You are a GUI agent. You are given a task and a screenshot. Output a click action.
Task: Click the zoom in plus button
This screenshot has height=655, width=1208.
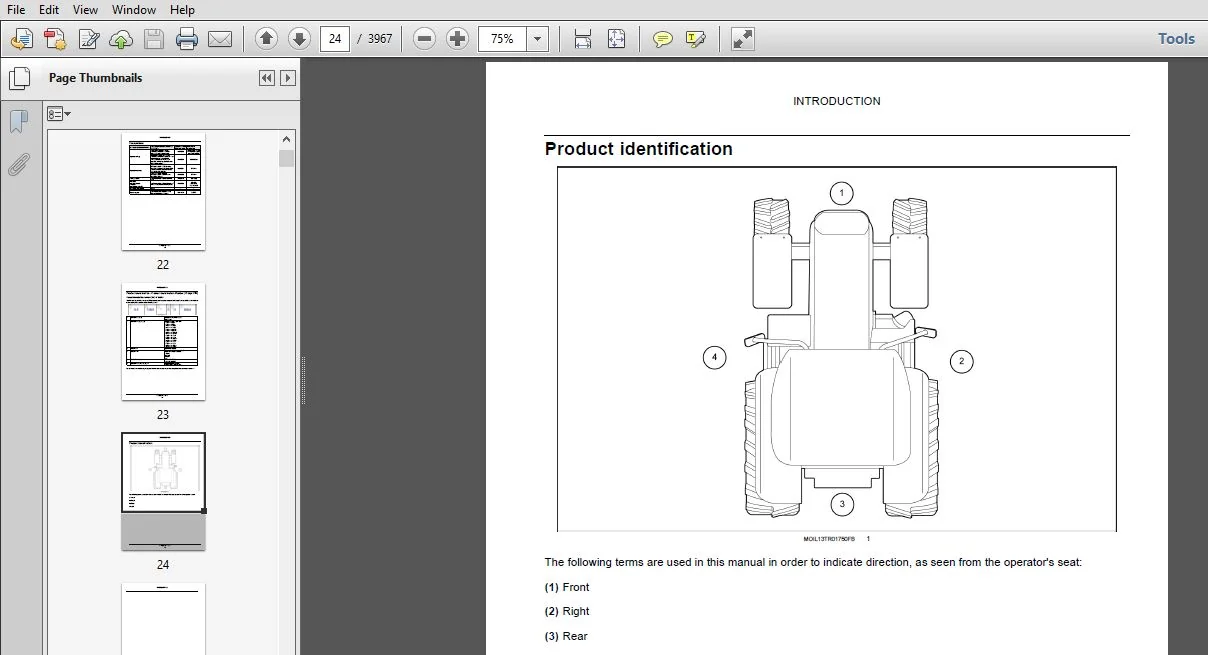click(x=458, y=39)
